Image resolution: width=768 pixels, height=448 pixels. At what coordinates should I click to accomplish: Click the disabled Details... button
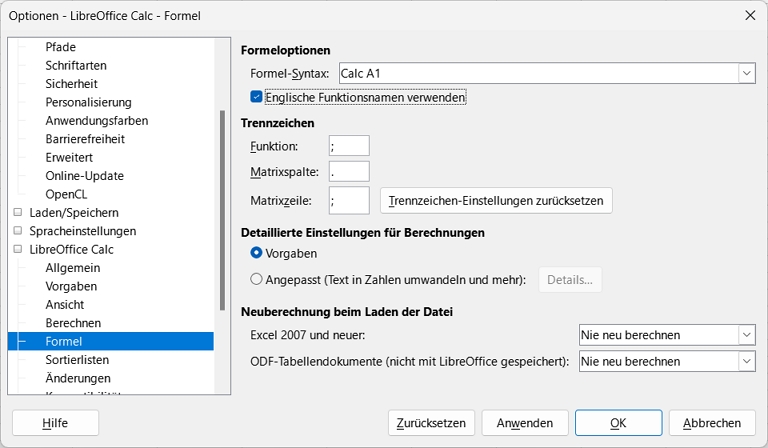point(570,280)
